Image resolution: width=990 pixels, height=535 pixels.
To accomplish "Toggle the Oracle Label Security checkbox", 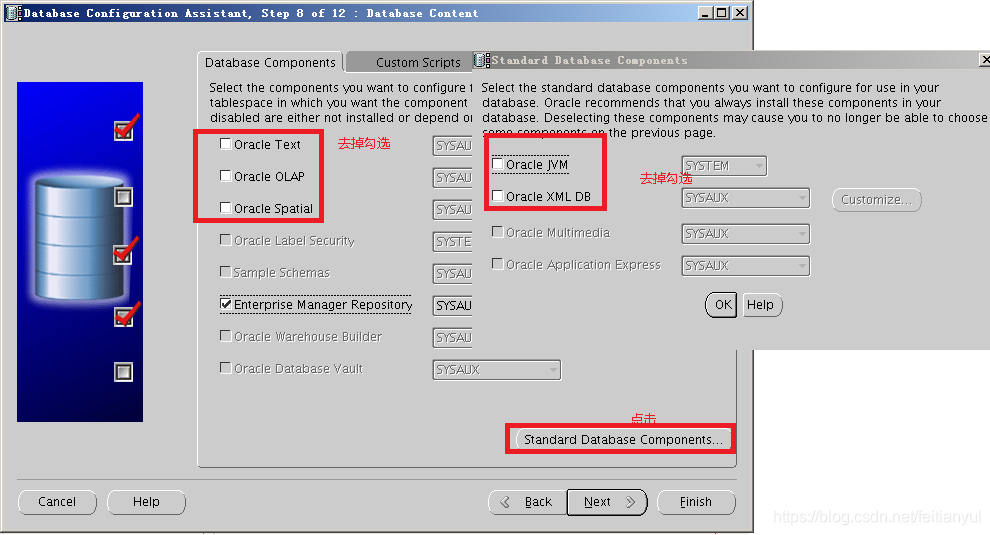I will point(225,239).
